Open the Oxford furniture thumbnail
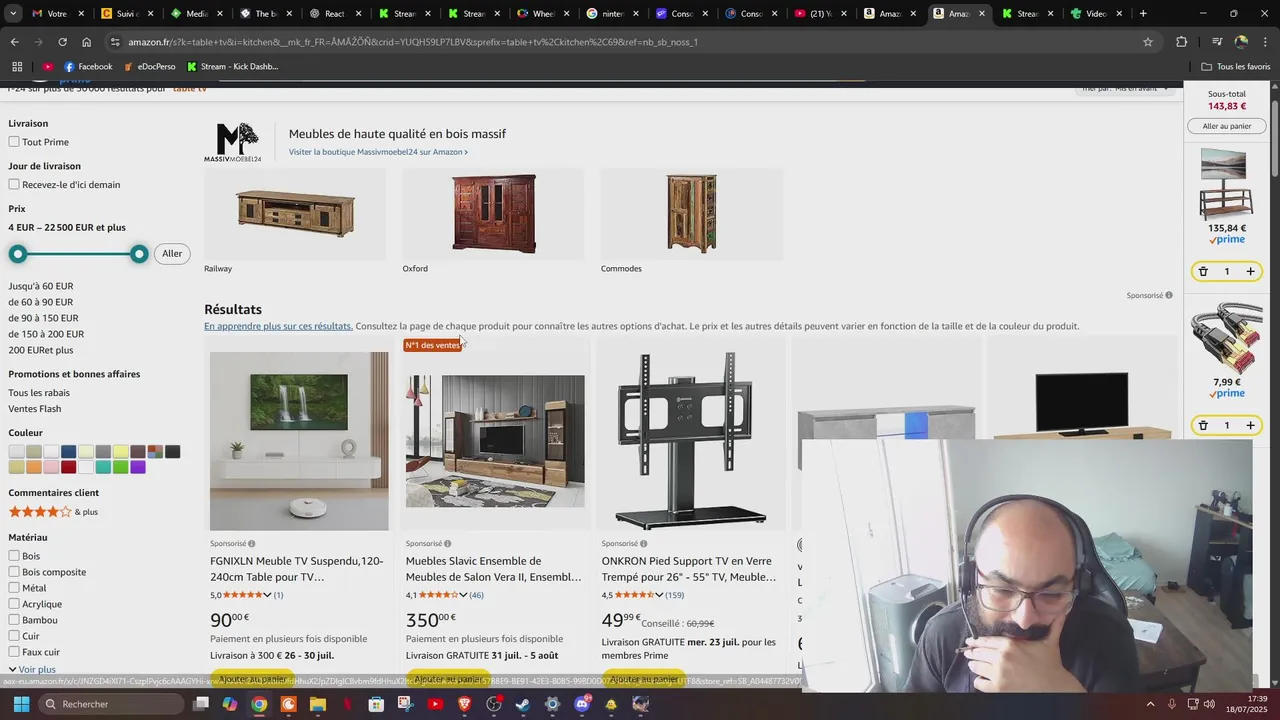This screenshot has height=720, width=1280. click(493, 214)
